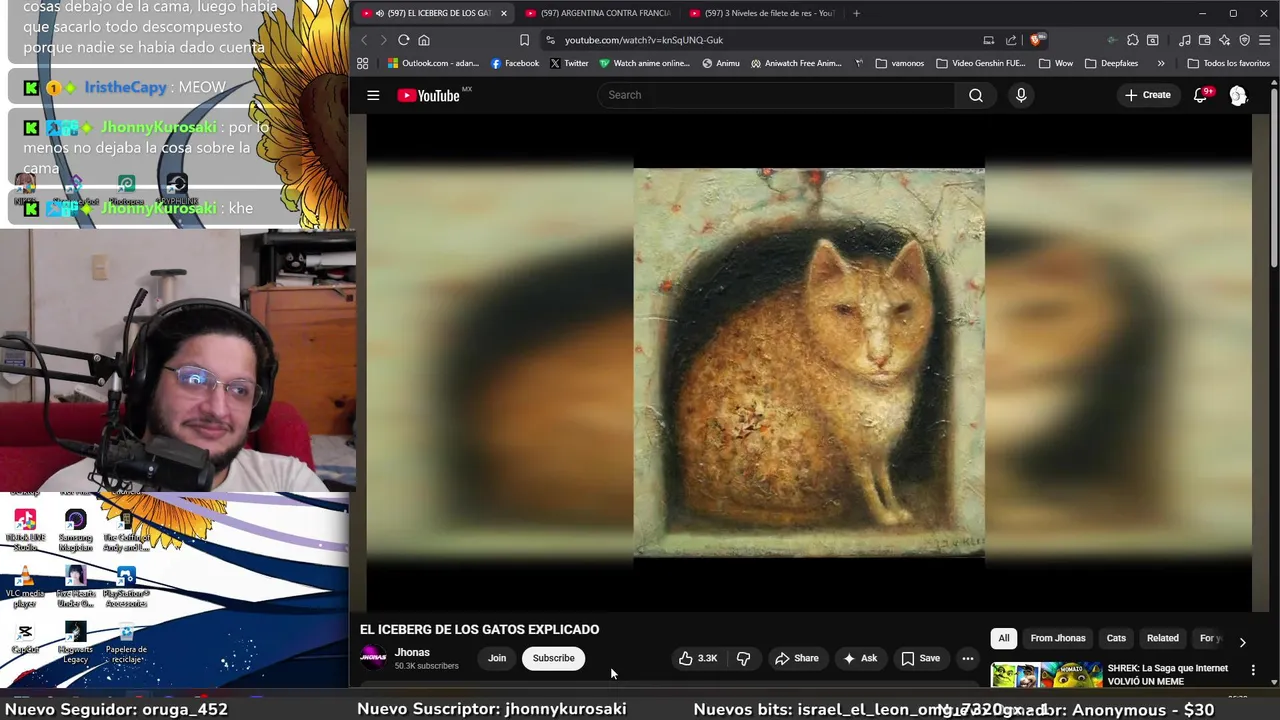The height and width of the screenshot is (720, 1280).
Task: Open the Deepfakes bookmarks folder
Action: click(1111, 63)
